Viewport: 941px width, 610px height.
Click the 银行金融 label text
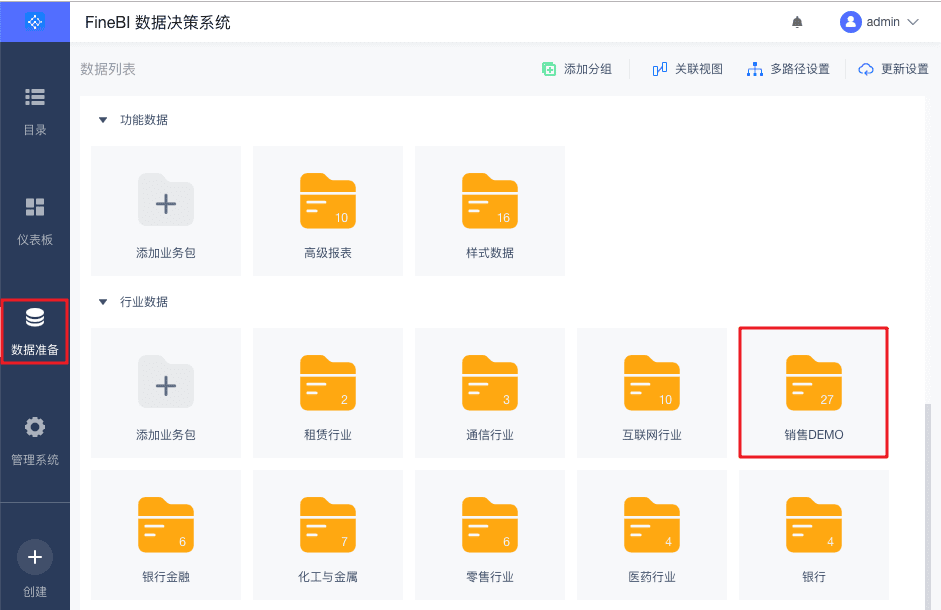166,576
